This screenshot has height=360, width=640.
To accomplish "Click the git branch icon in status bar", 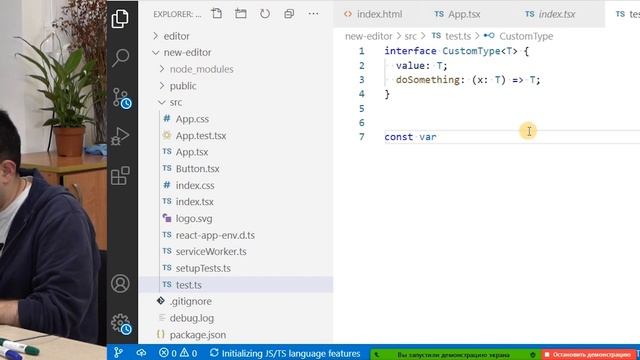I will pos(118,353).
